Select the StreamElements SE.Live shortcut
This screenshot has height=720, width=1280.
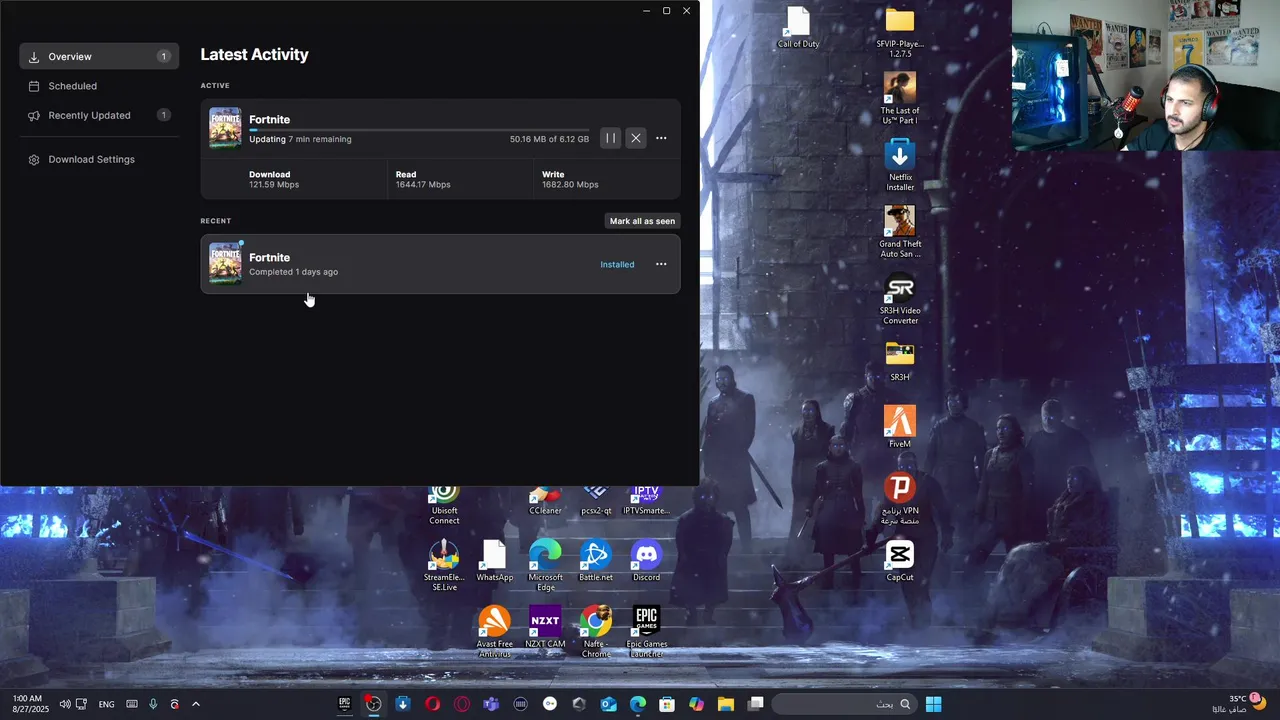click(x=444, y=566)
